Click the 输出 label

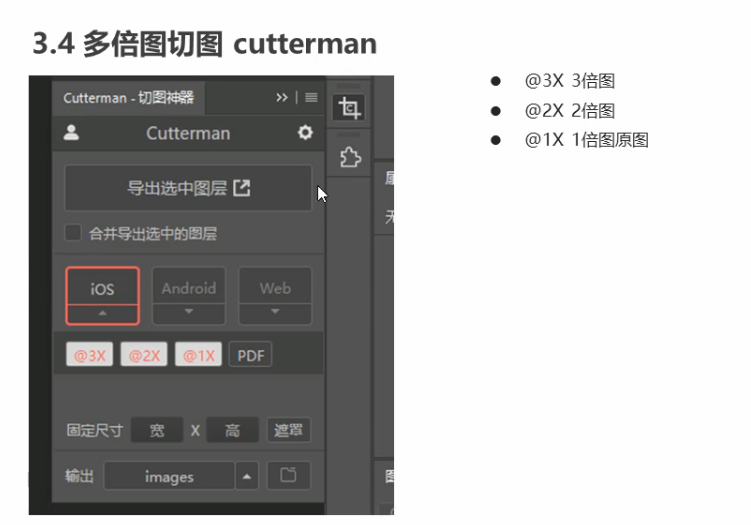tap(80, 476)
